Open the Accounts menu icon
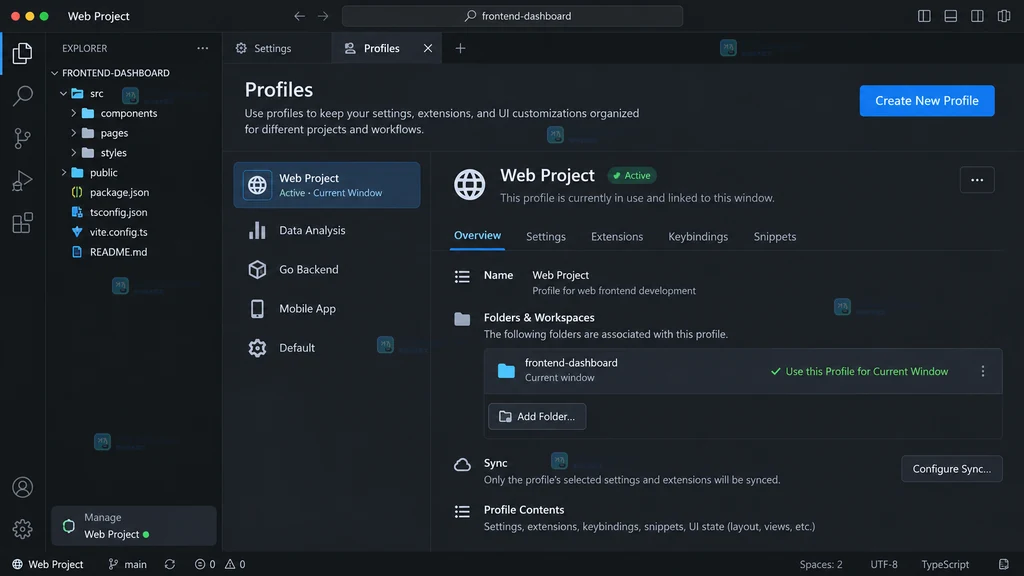The width and height of the screenshot is (1024, 576). 22,487
